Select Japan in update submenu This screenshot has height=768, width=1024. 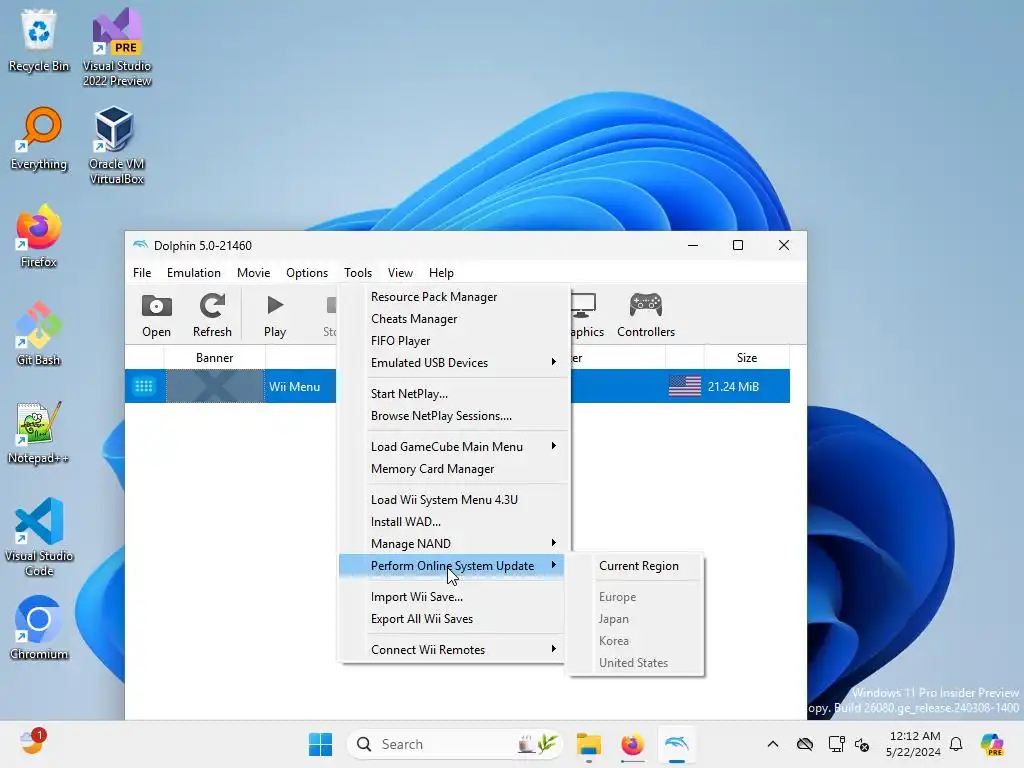pyautogui.click(x=636, y=619)
